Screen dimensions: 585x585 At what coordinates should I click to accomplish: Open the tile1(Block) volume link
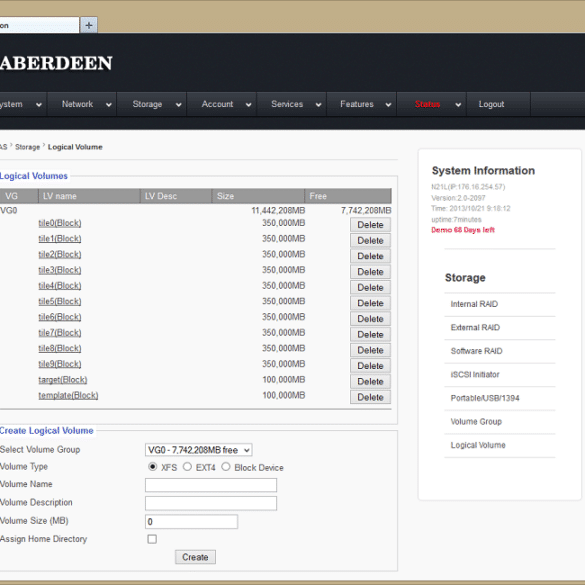coord(60,239)
